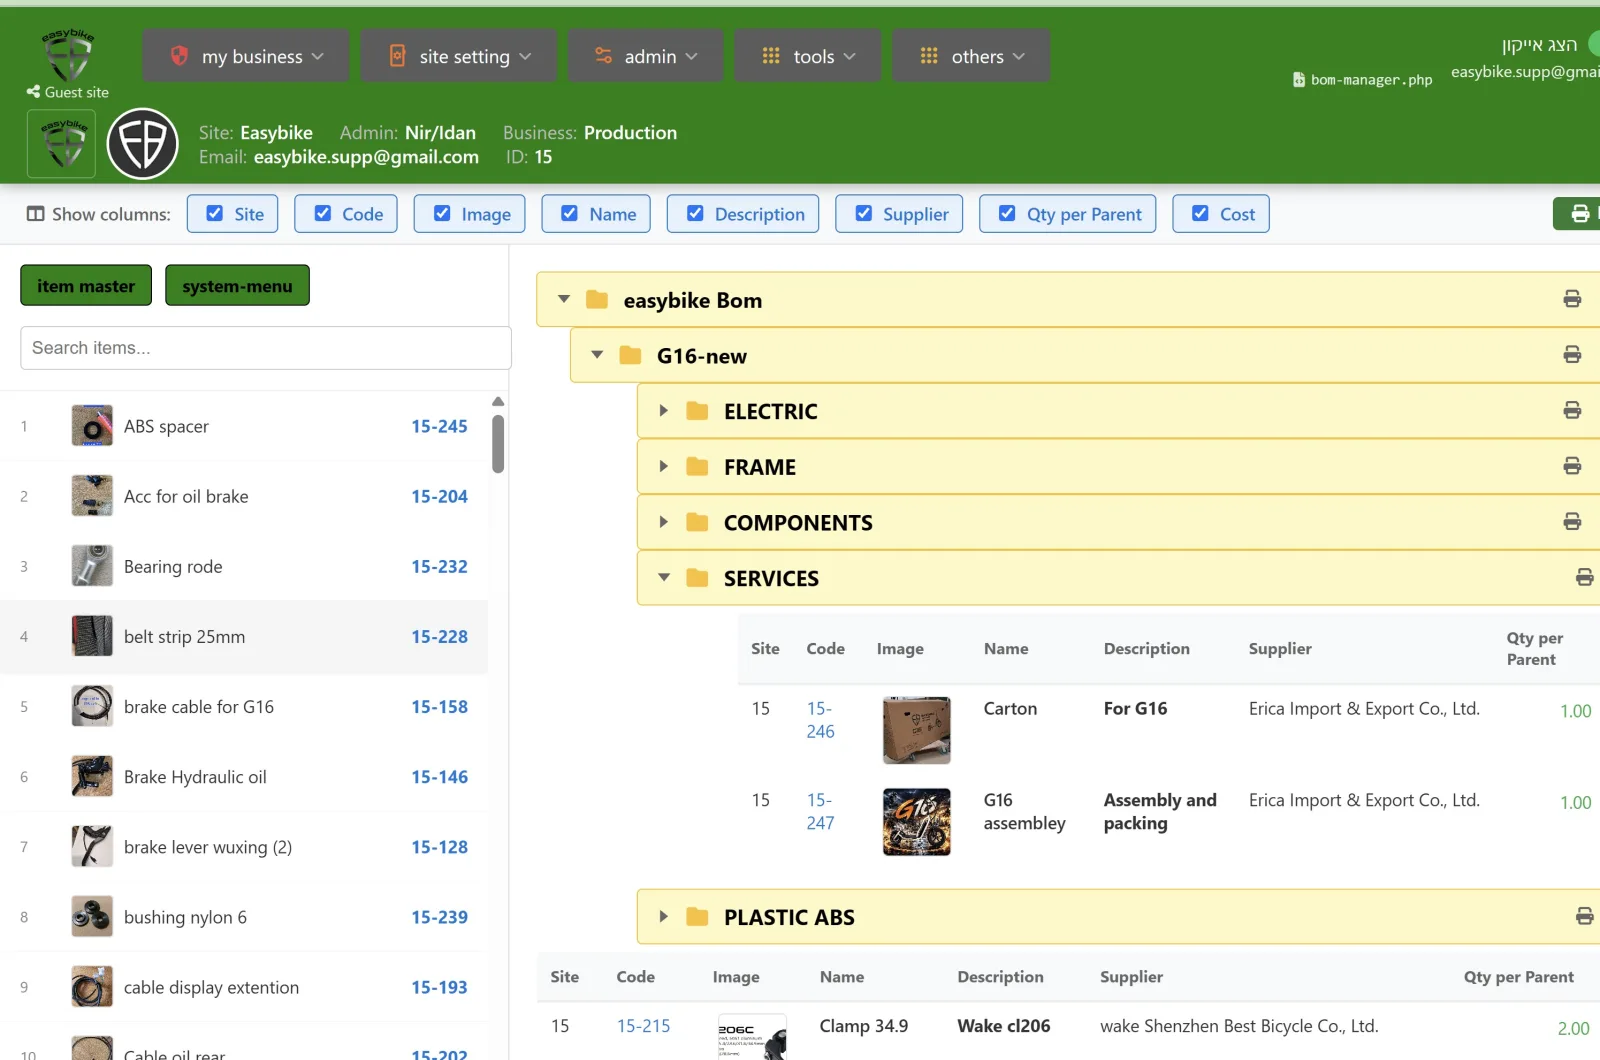Open the tools menu
This screenshot has height=1060, width=1600.
[x=808, y=56]
